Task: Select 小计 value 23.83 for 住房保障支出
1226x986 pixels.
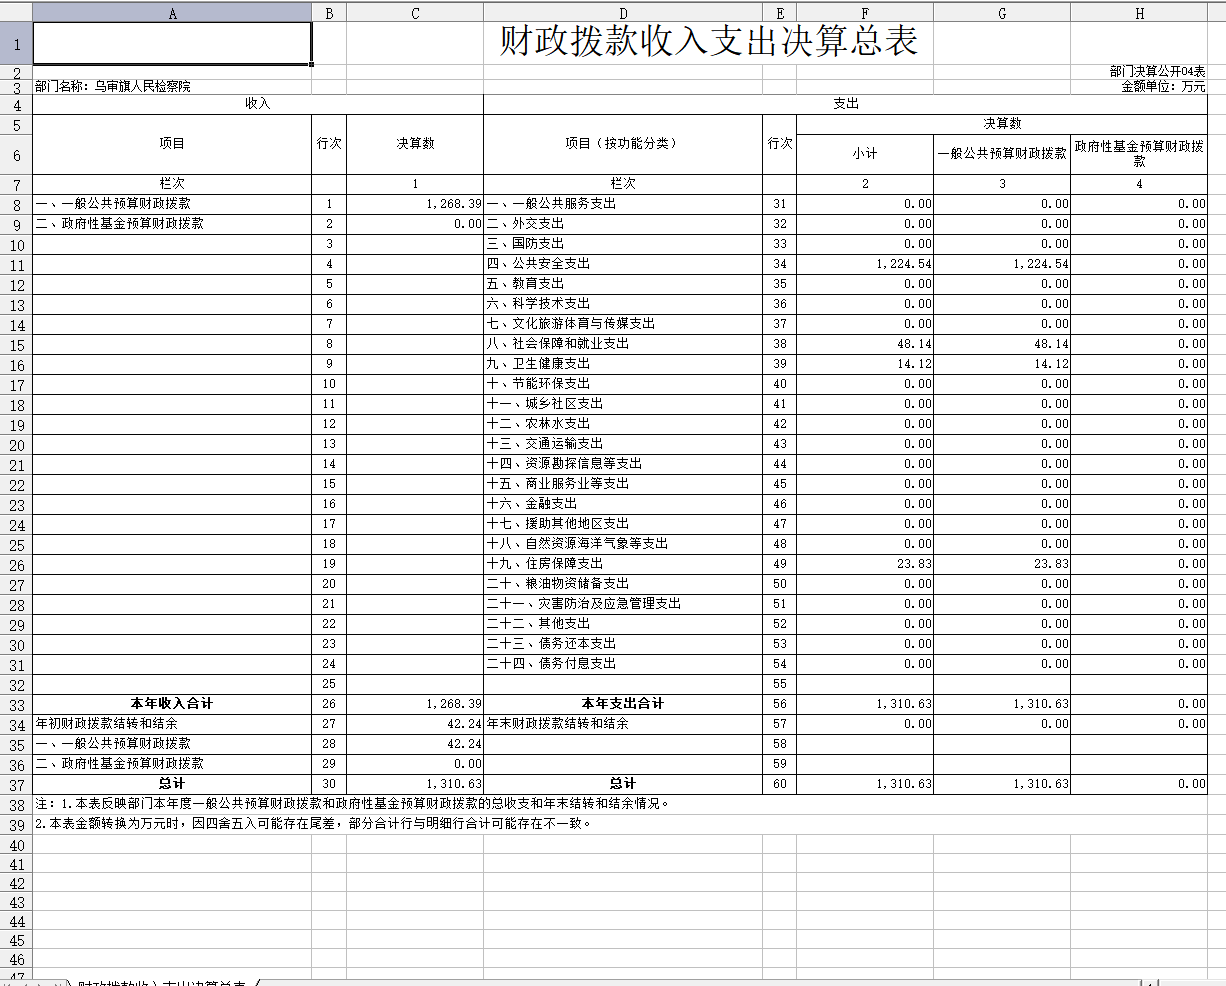Action: pyautogui.click(x=865, y=564)
